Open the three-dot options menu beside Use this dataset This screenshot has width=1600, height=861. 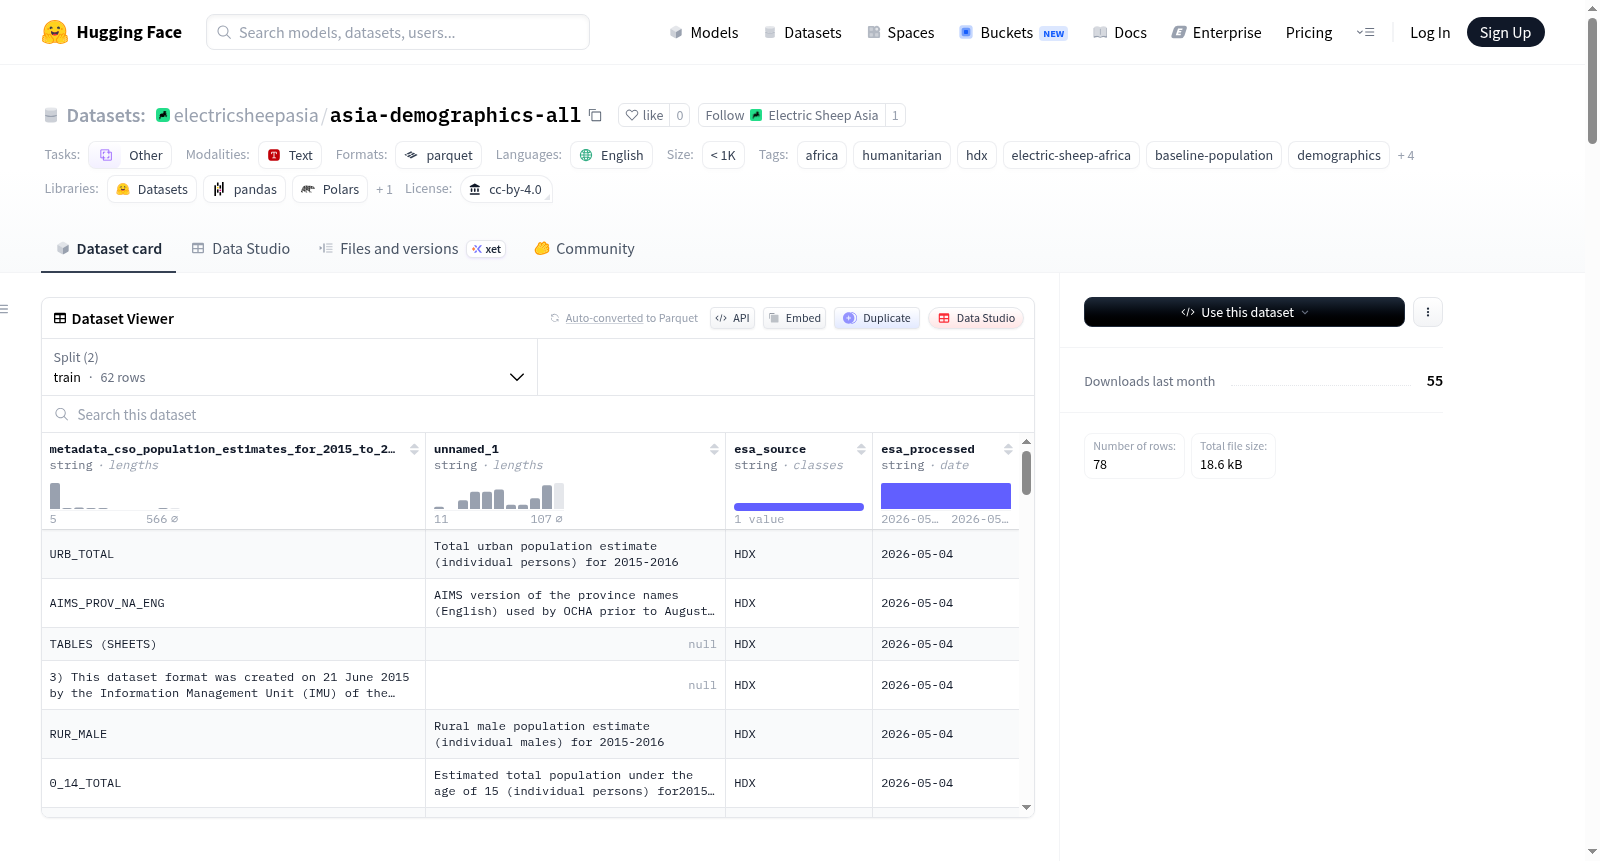pos(1428,312)
